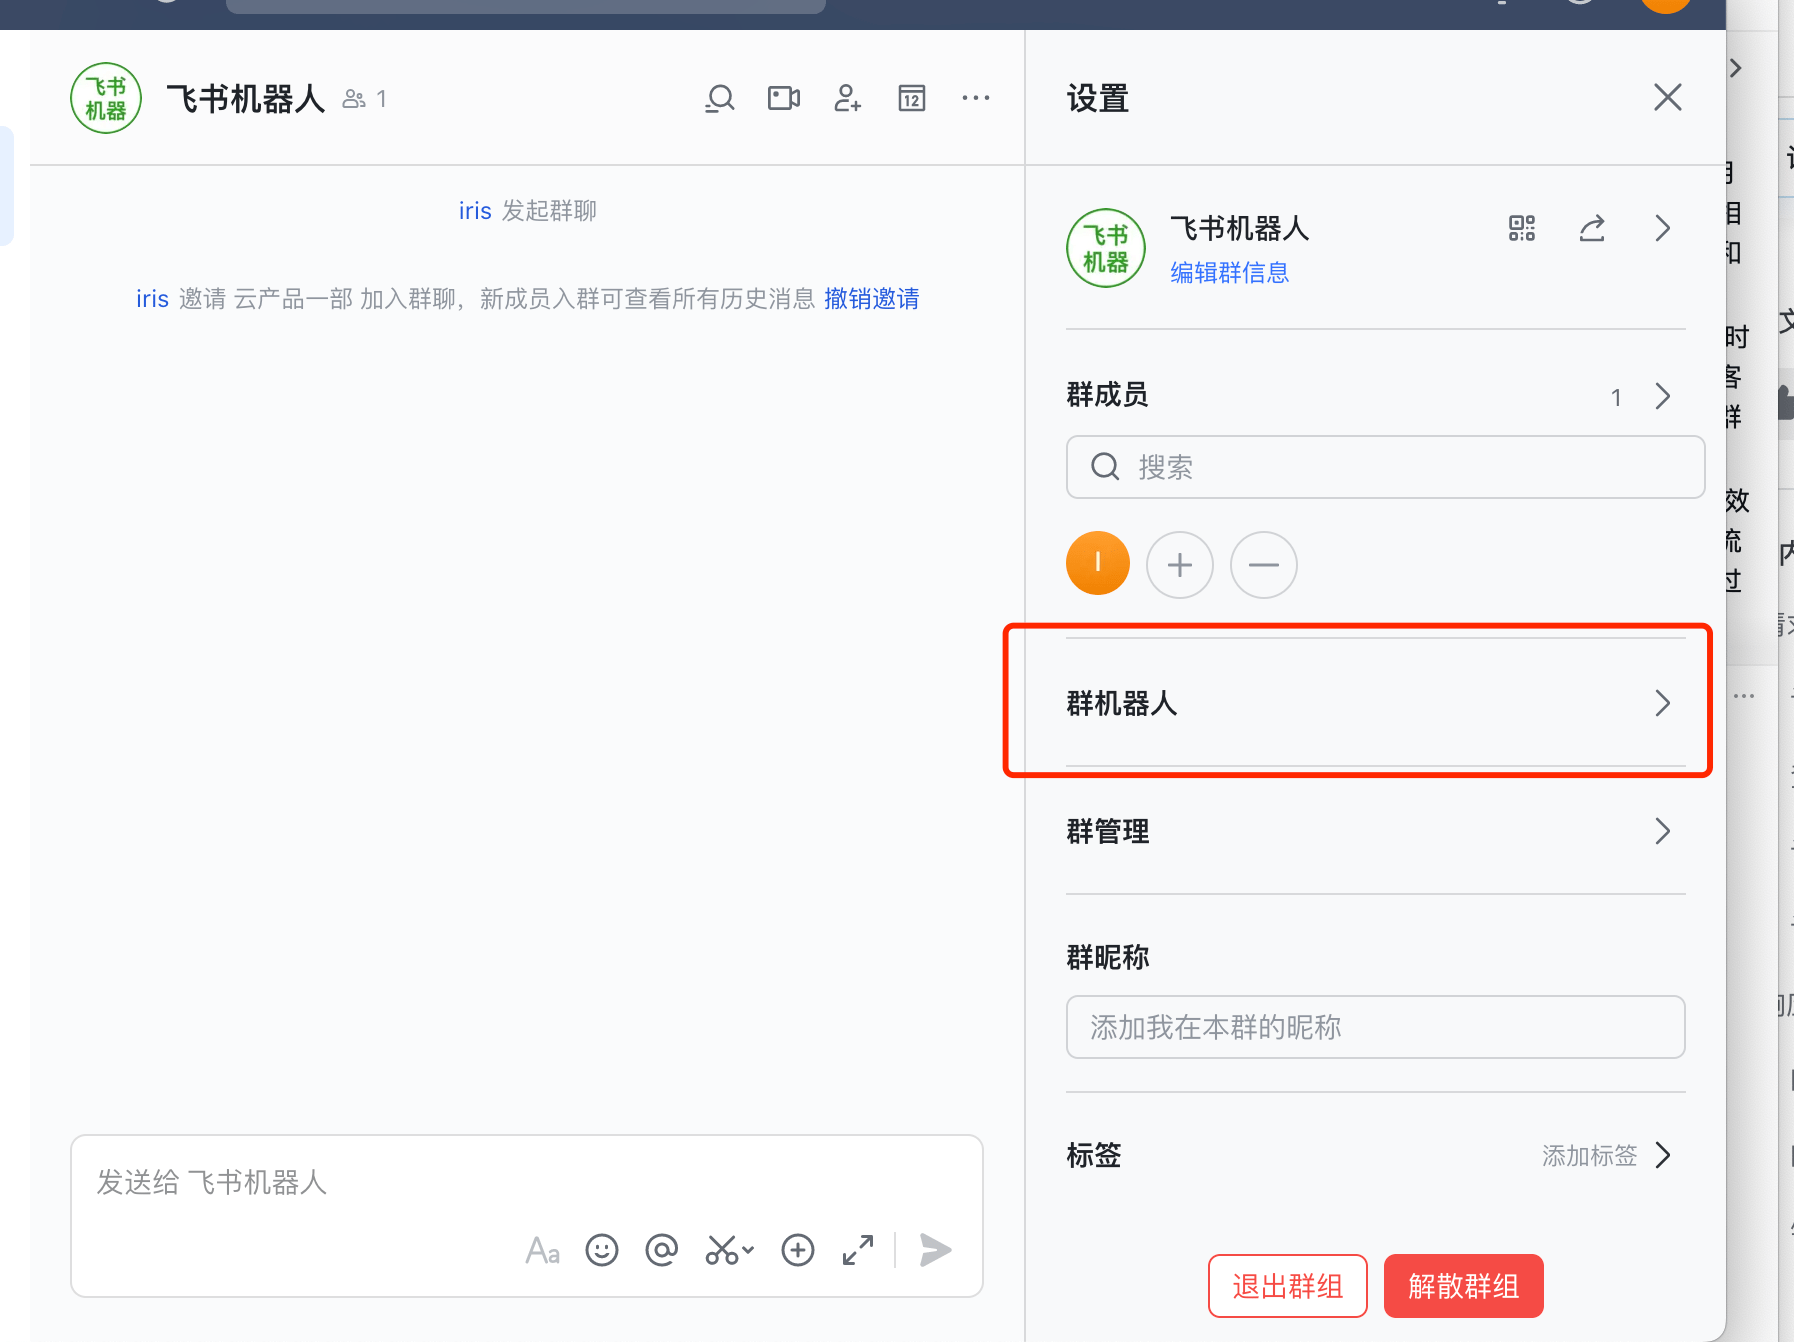Click the 解散群组 disband group button
The image size is (1794, 1342).
(1464, 1286)
